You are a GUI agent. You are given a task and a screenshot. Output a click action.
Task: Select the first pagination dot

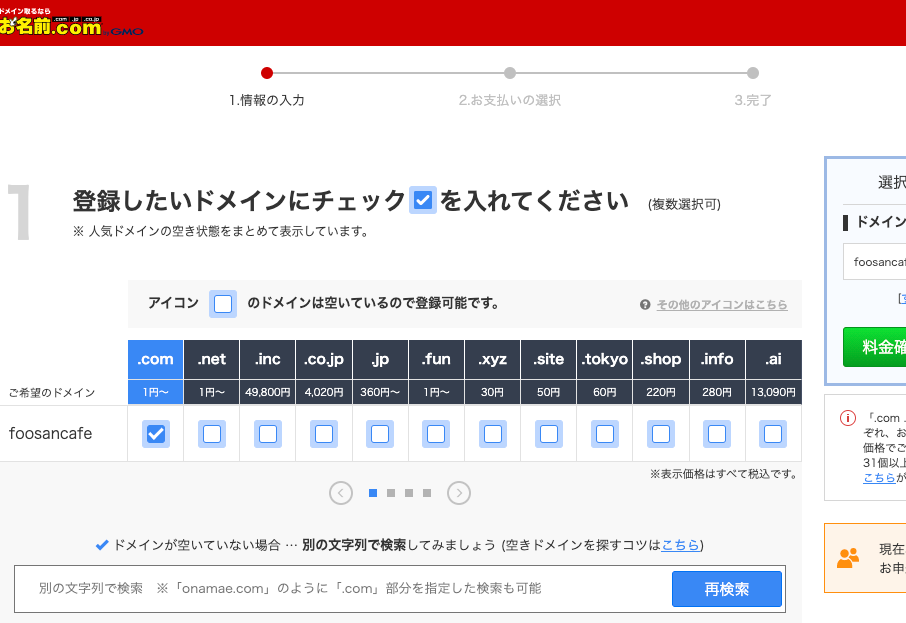(373, 492)
